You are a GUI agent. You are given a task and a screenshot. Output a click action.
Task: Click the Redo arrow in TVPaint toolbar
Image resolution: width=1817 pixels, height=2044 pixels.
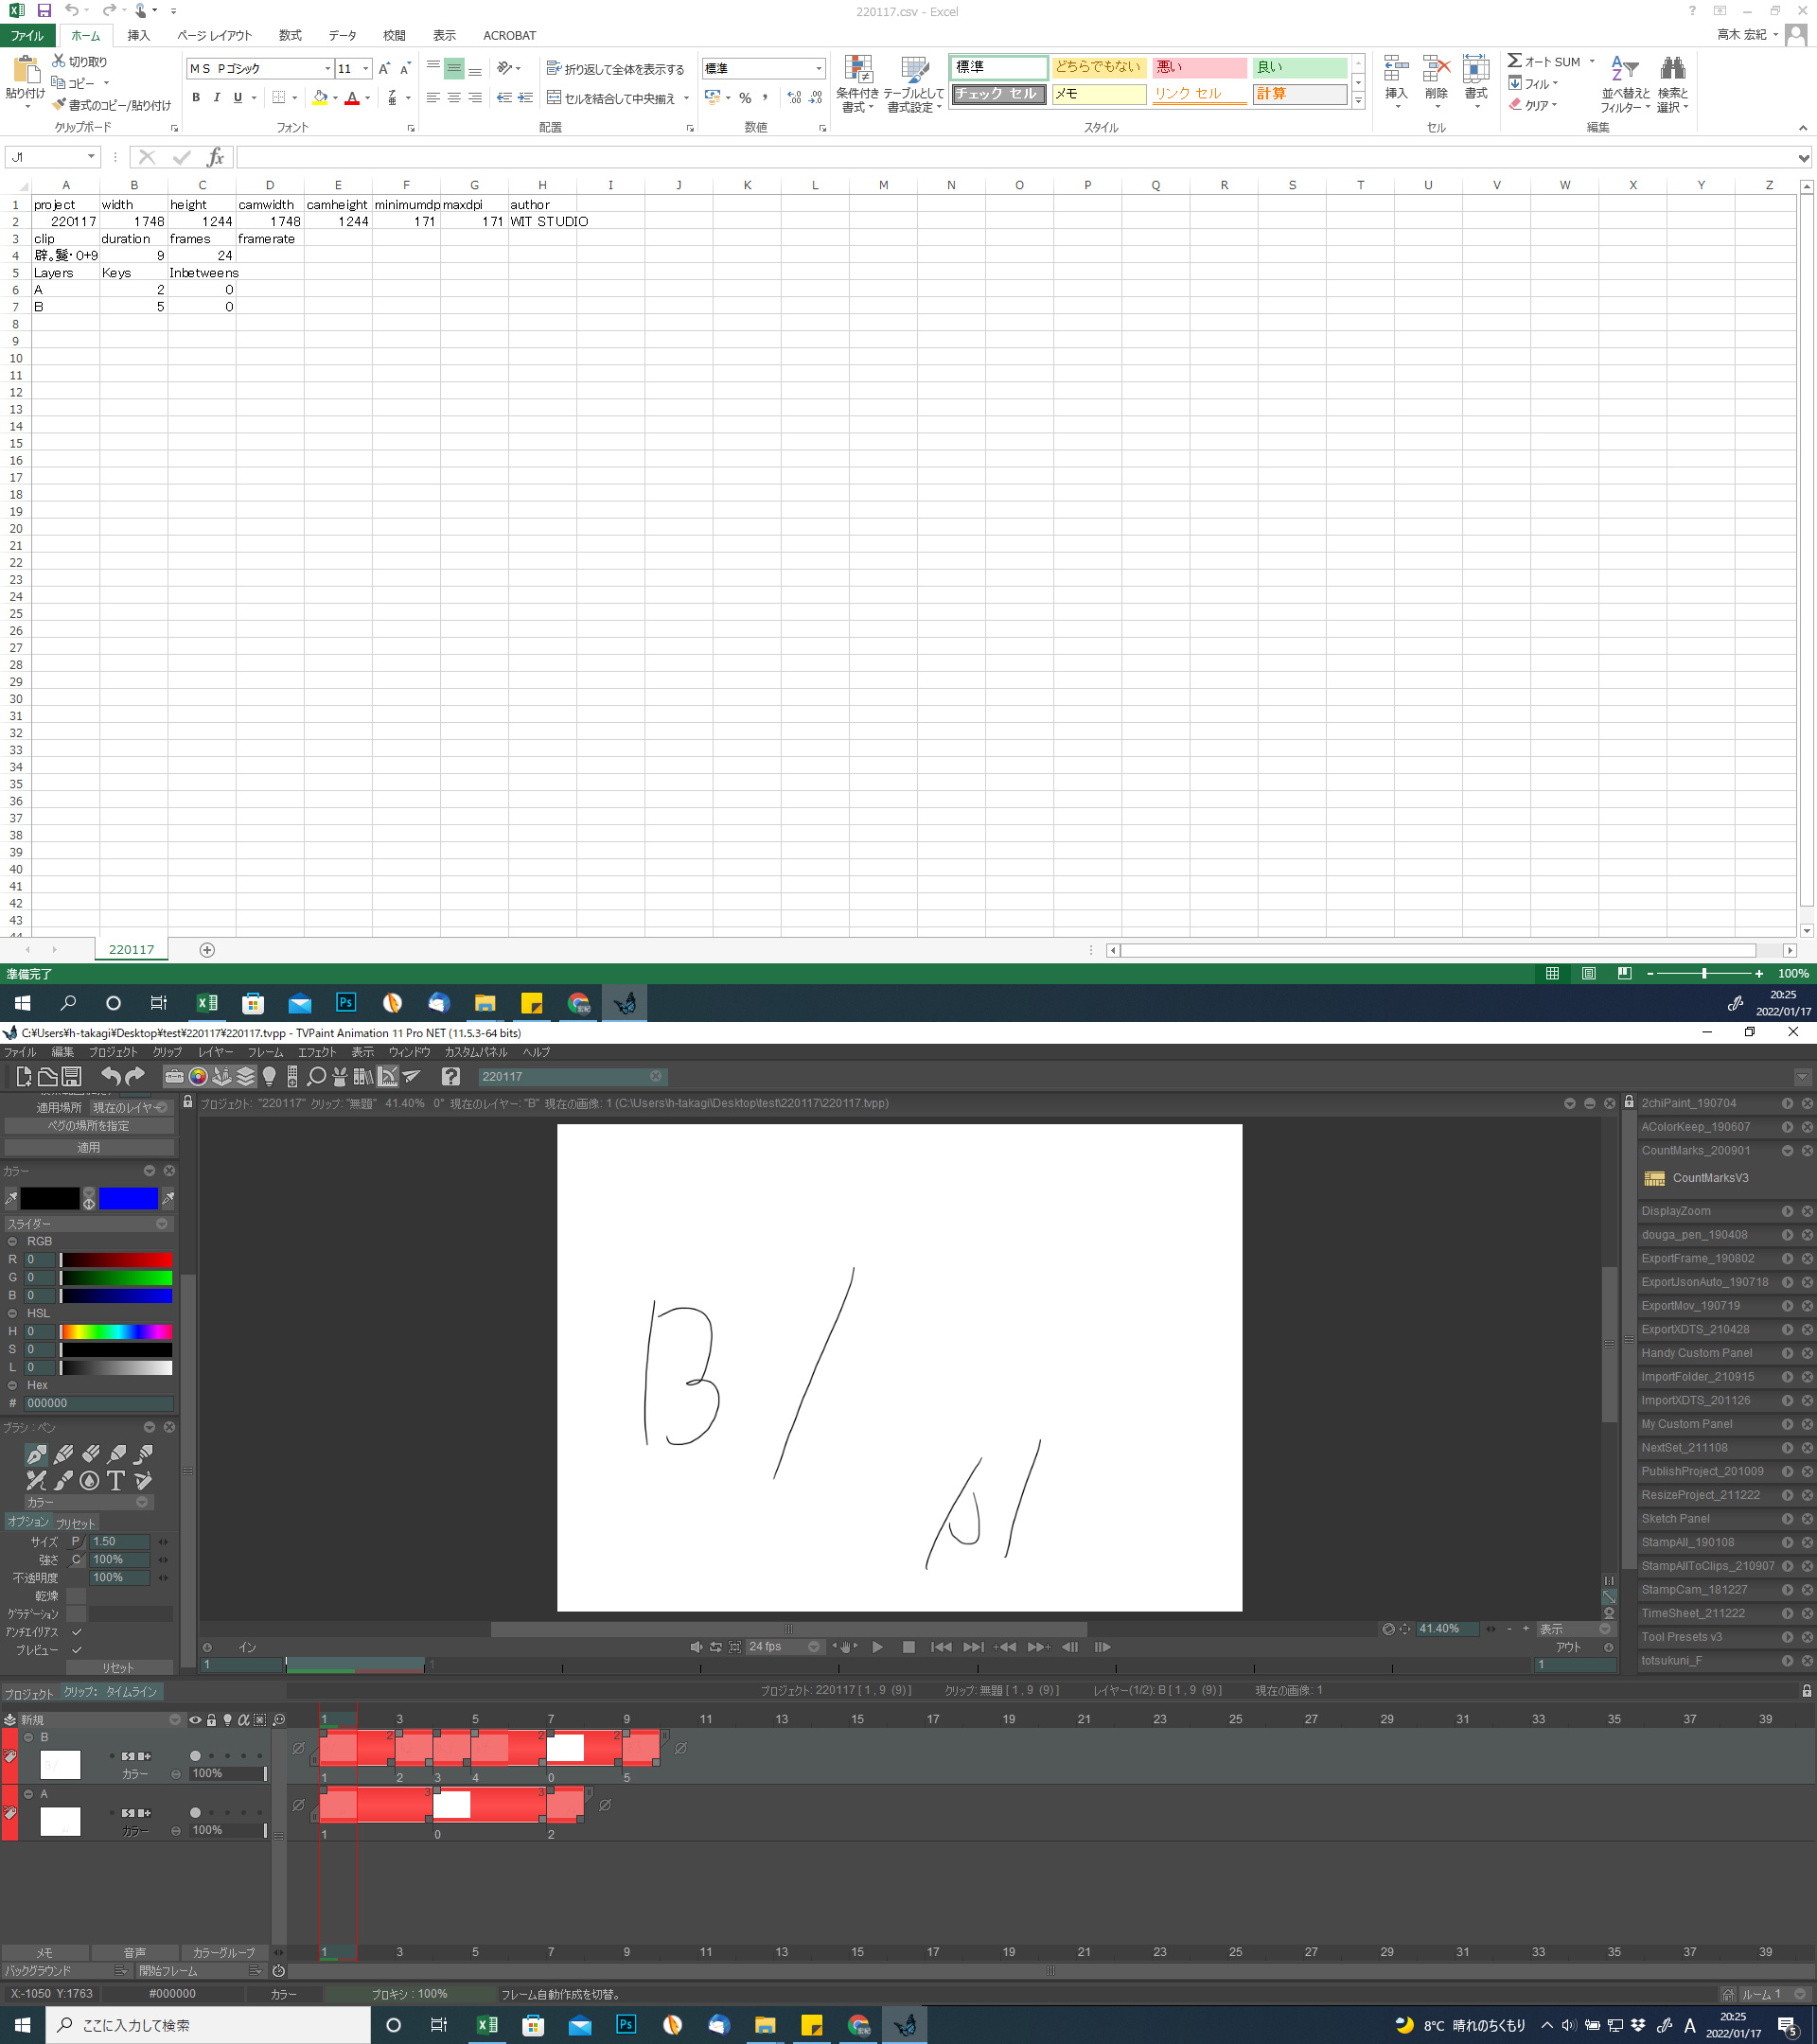point(135,1076)
